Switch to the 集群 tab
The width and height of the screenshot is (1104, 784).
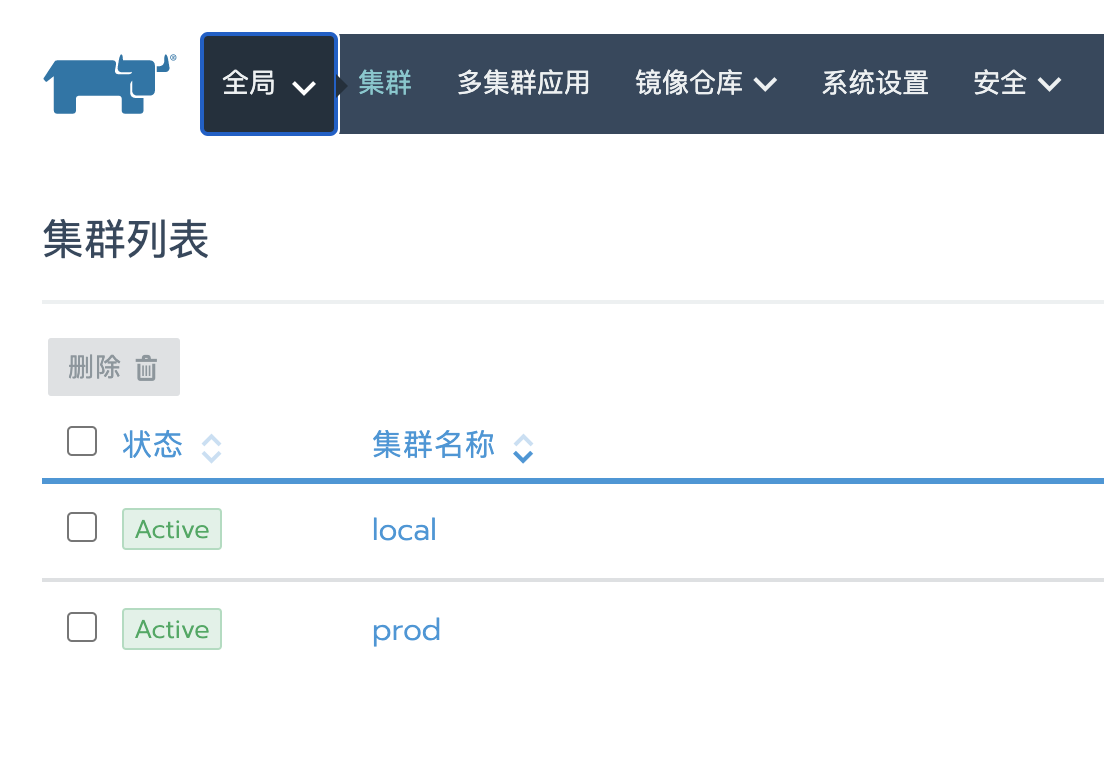384,83
